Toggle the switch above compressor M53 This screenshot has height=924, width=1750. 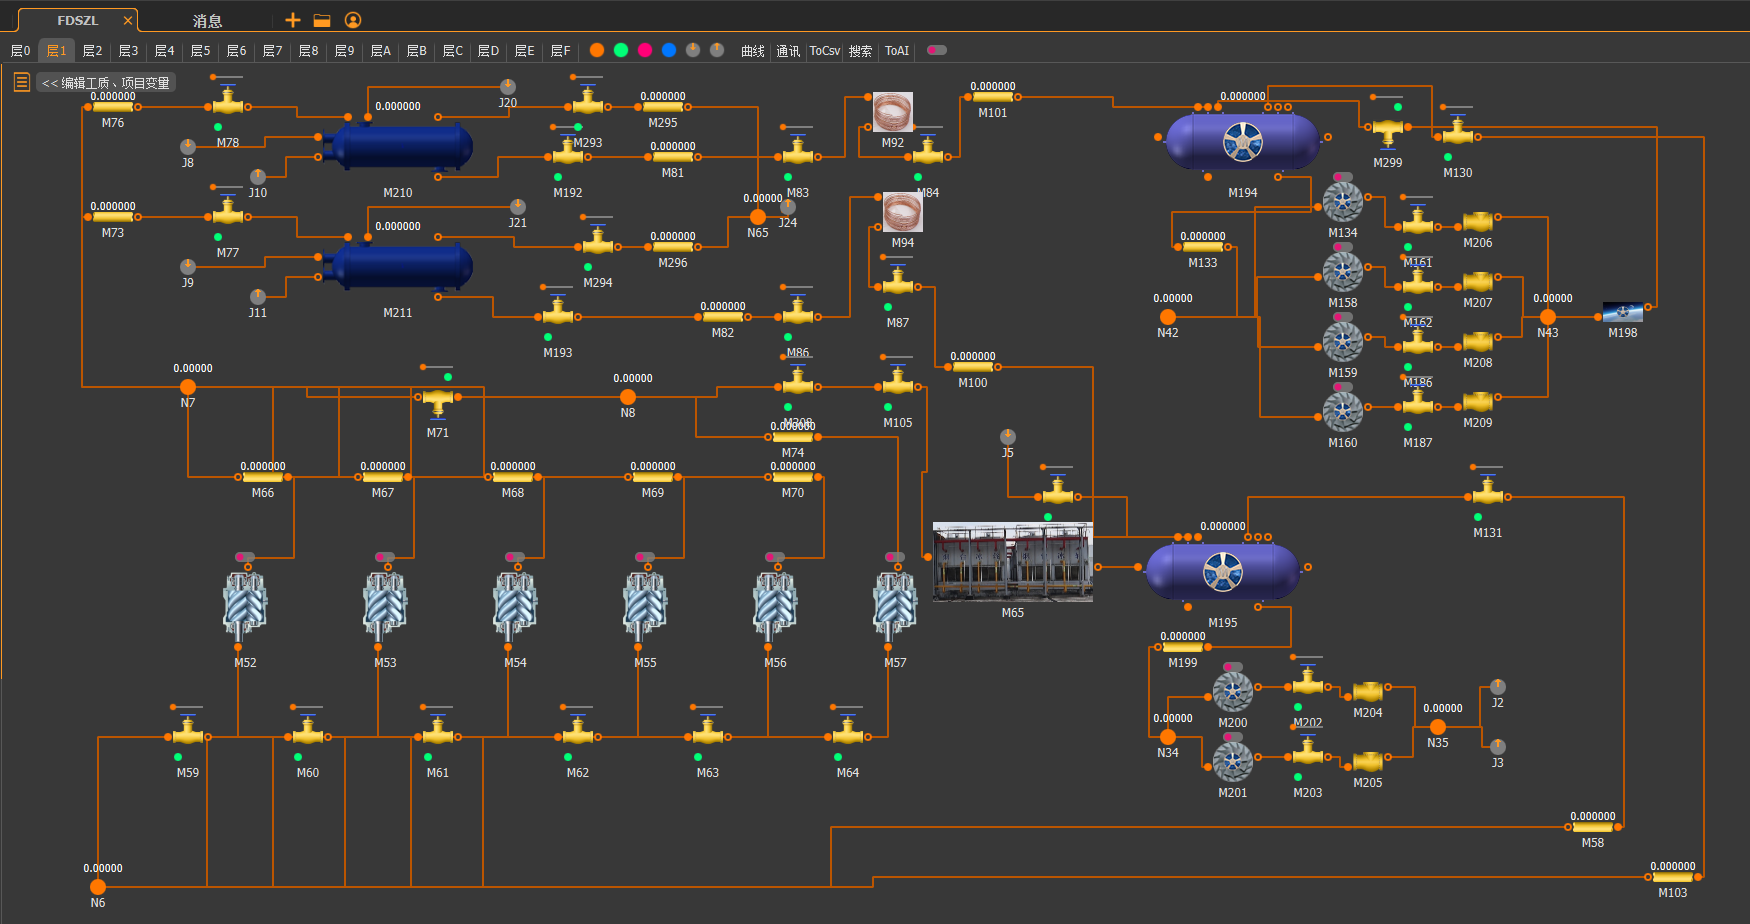pos(385,557)
